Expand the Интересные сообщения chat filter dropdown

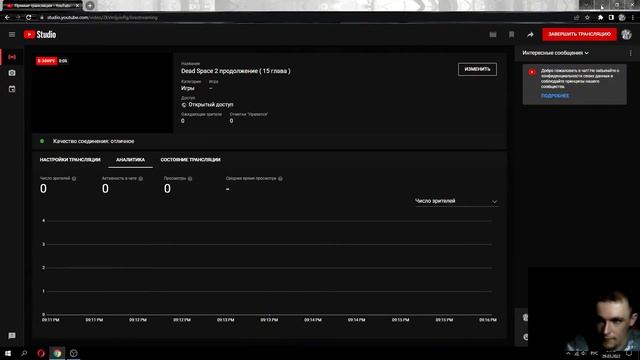556,53
